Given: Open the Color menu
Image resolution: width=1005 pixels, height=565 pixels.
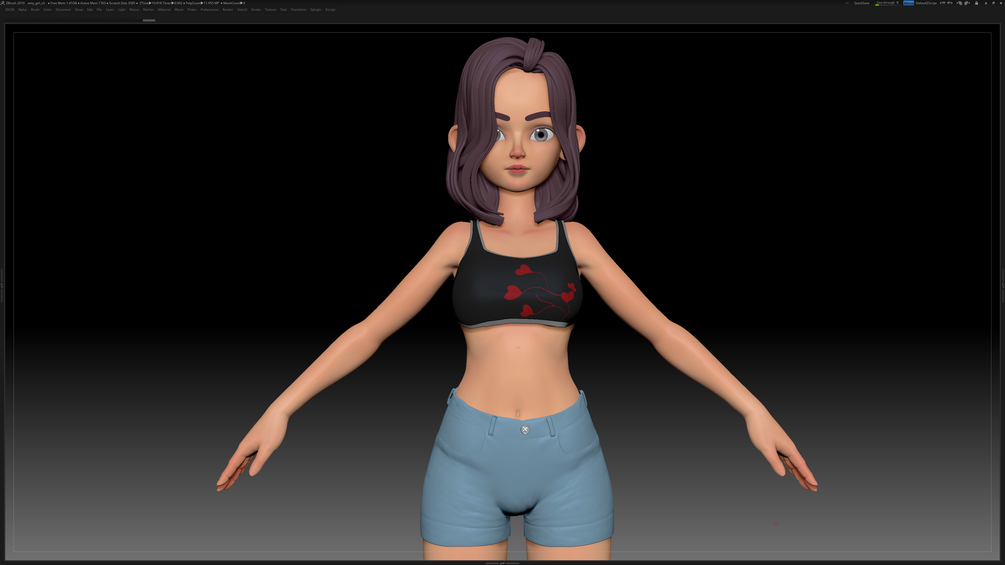Looking at the screenshot, I should pos(47,10).
